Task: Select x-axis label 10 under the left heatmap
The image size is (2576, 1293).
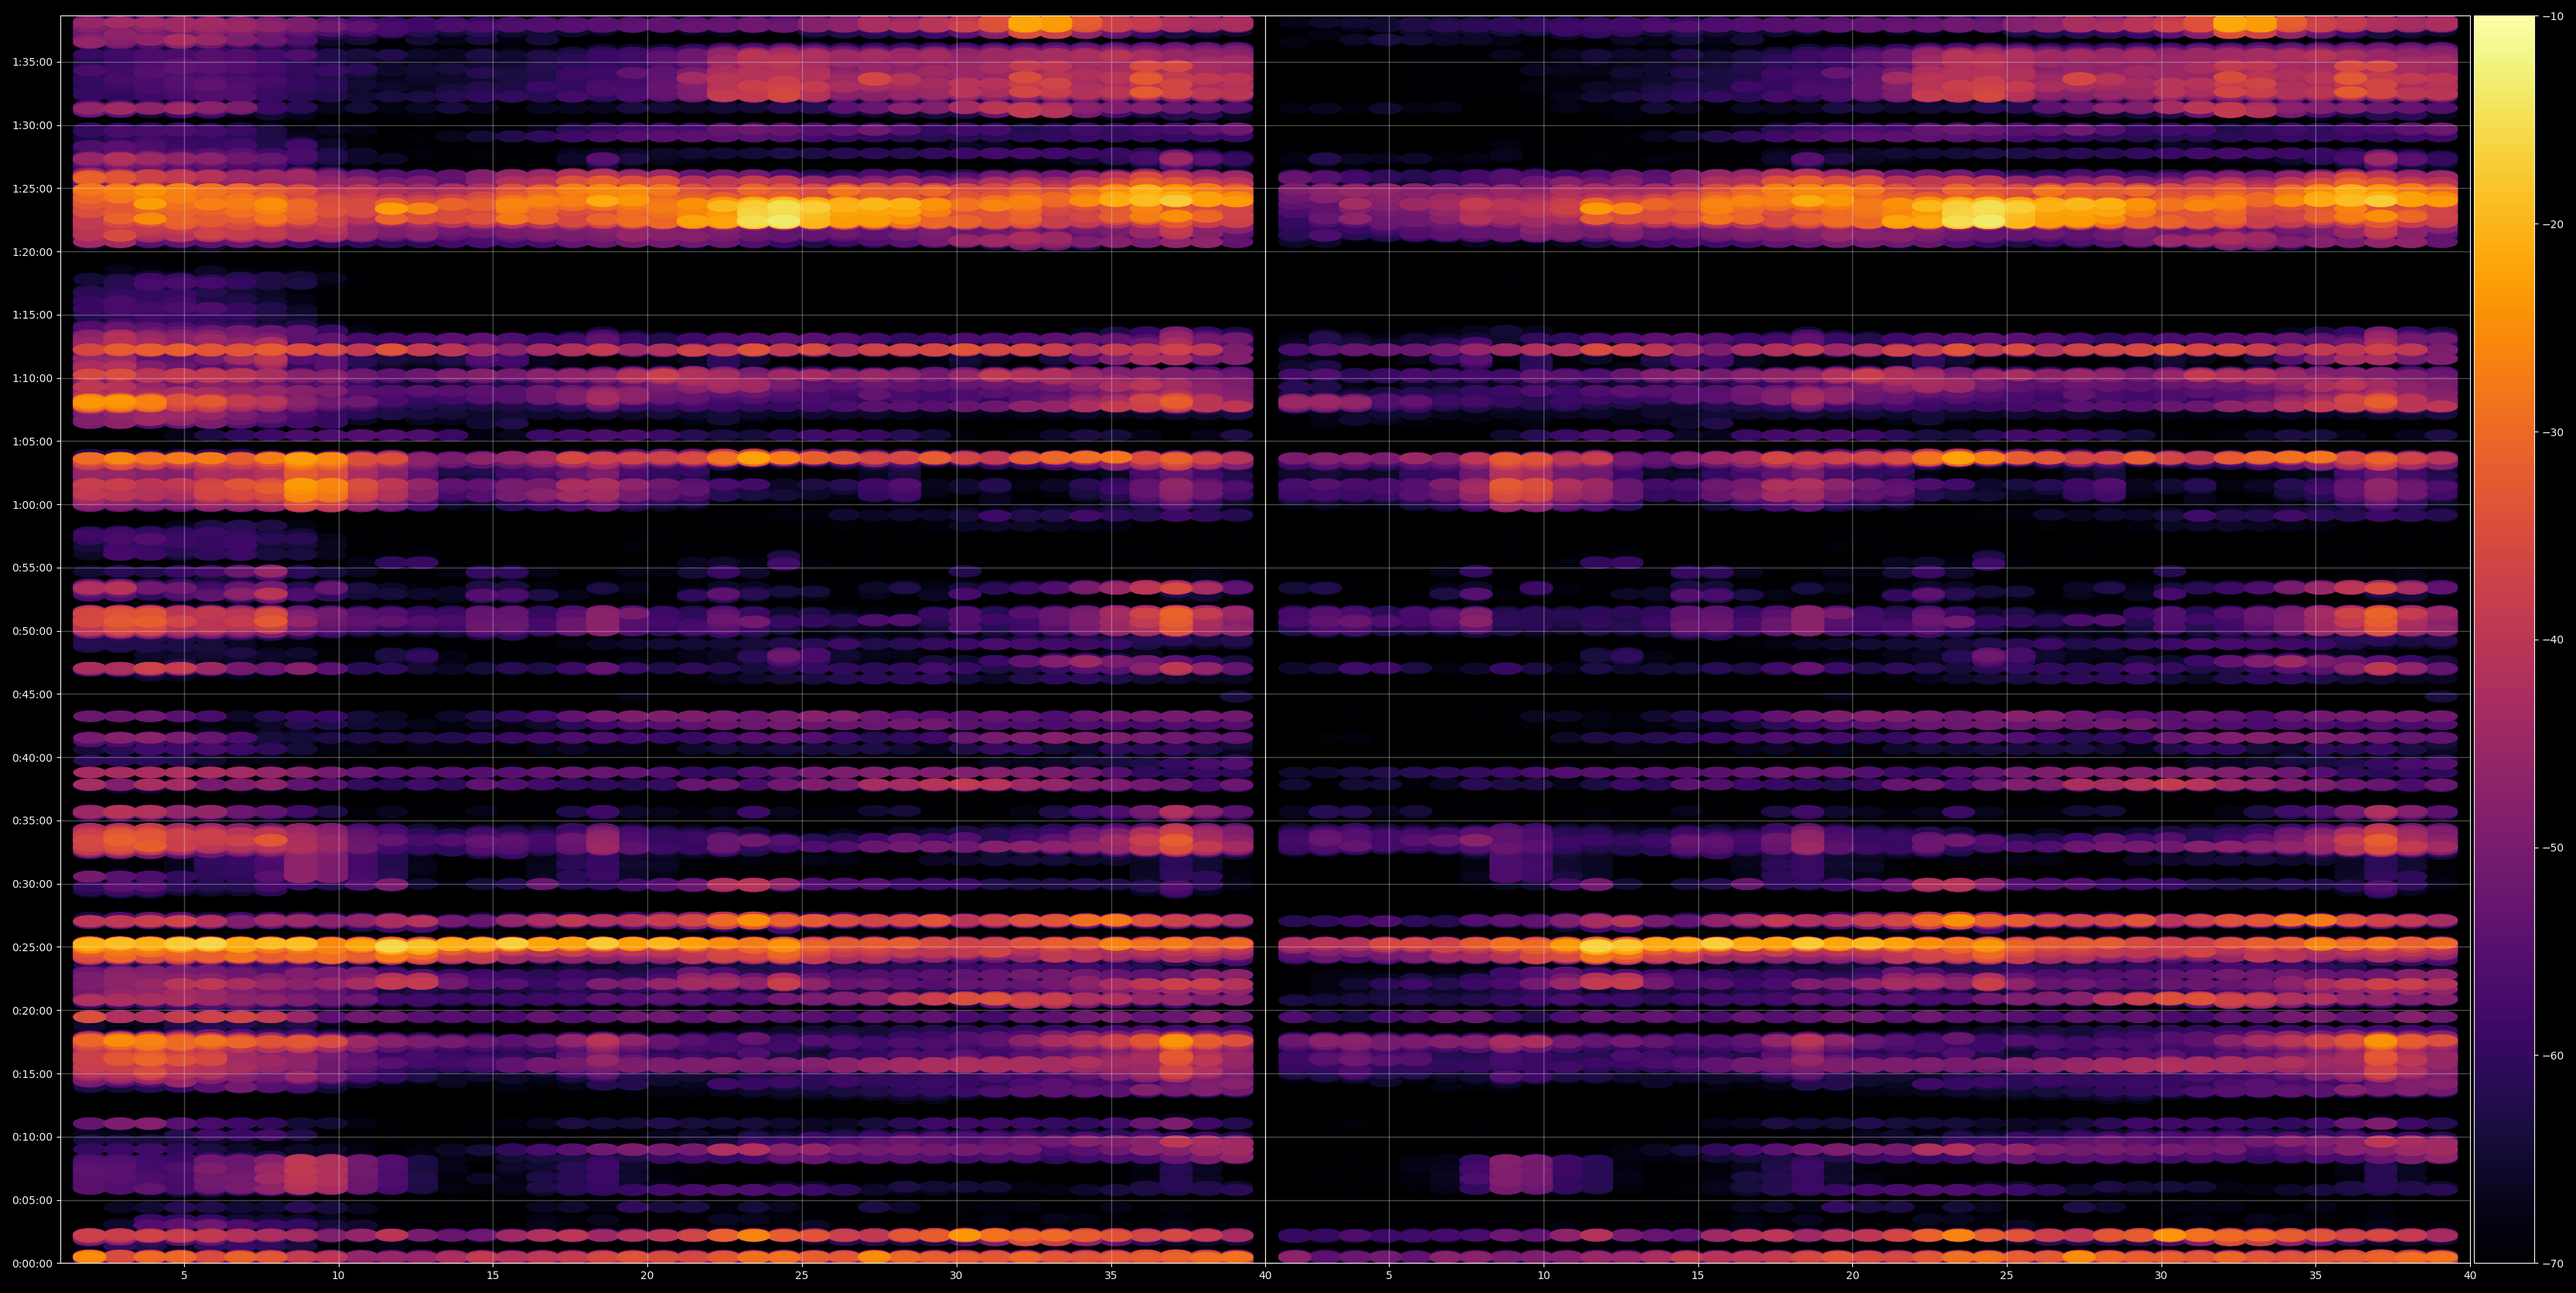Action: (338, 1276)
